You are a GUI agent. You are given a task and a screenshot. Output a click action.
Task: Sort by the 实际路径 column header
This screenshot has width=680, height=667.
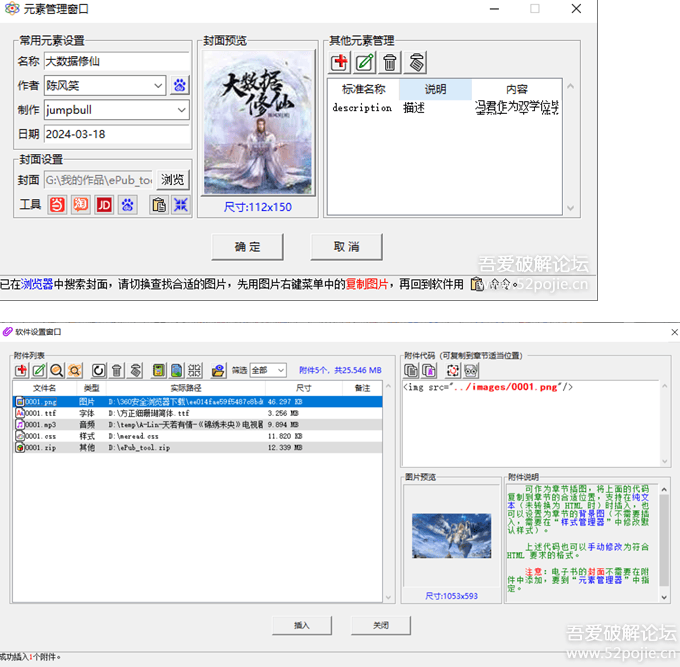(x=186, y=388)
